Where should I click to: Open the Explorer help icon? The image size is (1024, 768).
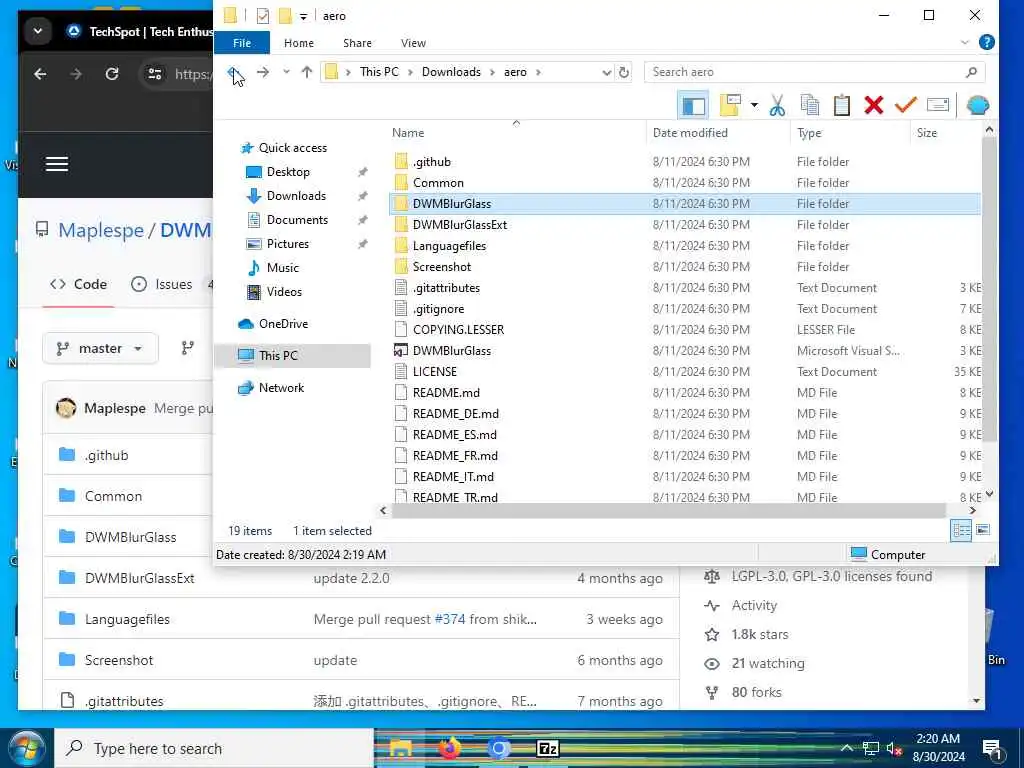point(986,42)
